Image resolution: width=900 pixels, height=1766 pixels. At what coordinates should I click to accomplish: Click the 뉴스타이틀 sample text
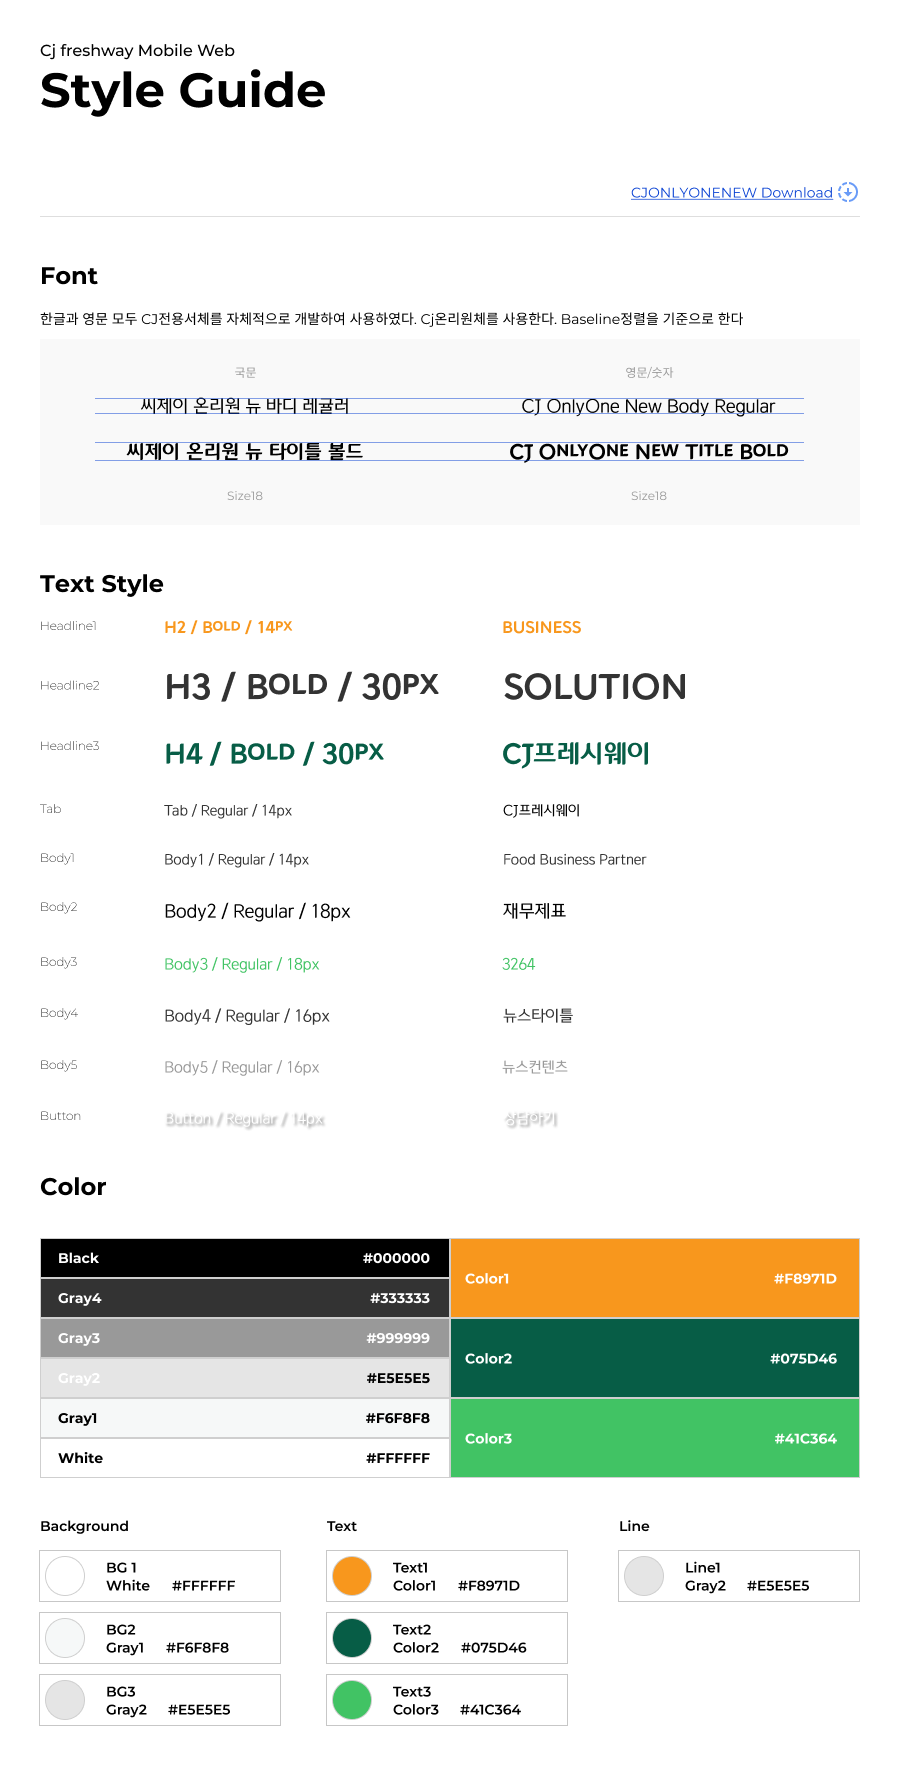point(538,1016)
